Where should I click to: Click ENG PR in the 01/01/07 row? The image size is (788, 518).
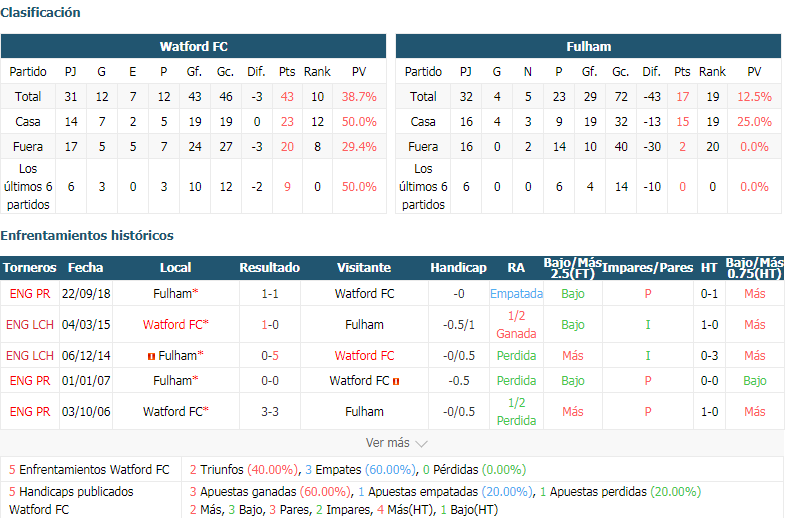(x=30, y=381)
